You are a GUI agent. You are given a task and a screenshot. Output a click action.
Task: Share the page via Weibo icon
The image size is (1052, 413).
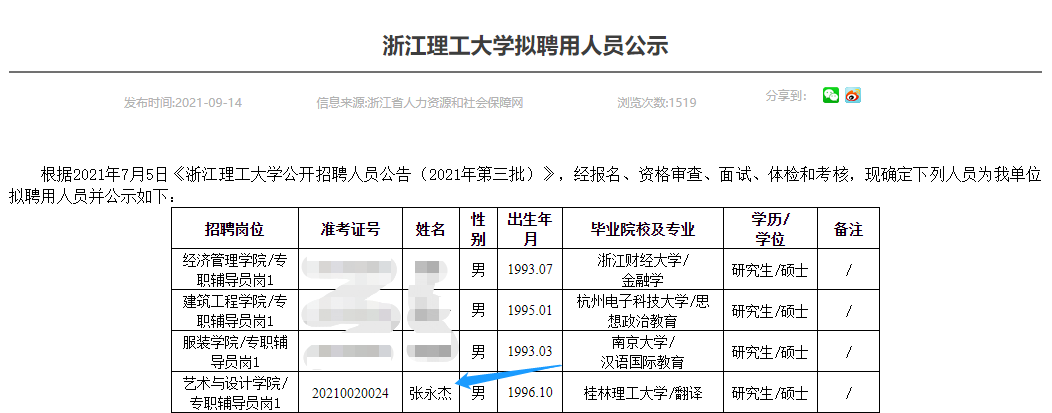(852, 95)
